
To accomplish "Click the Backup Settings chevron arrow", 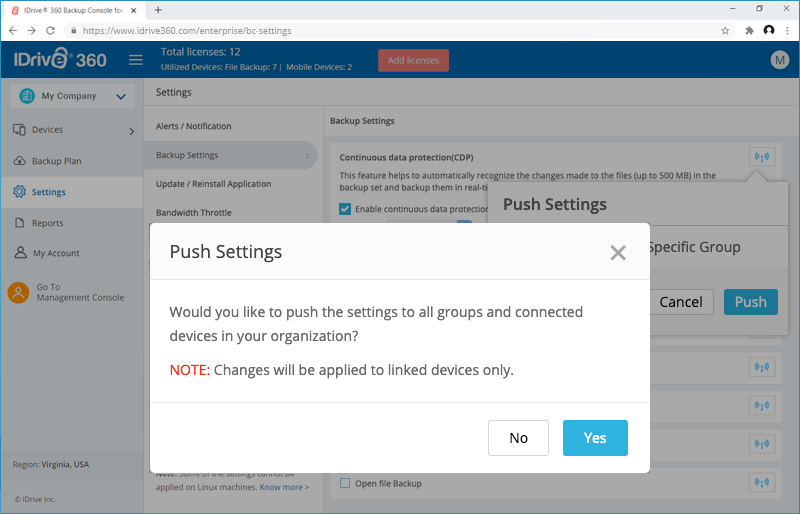I will pyautogui.click(x=307, y=156).
